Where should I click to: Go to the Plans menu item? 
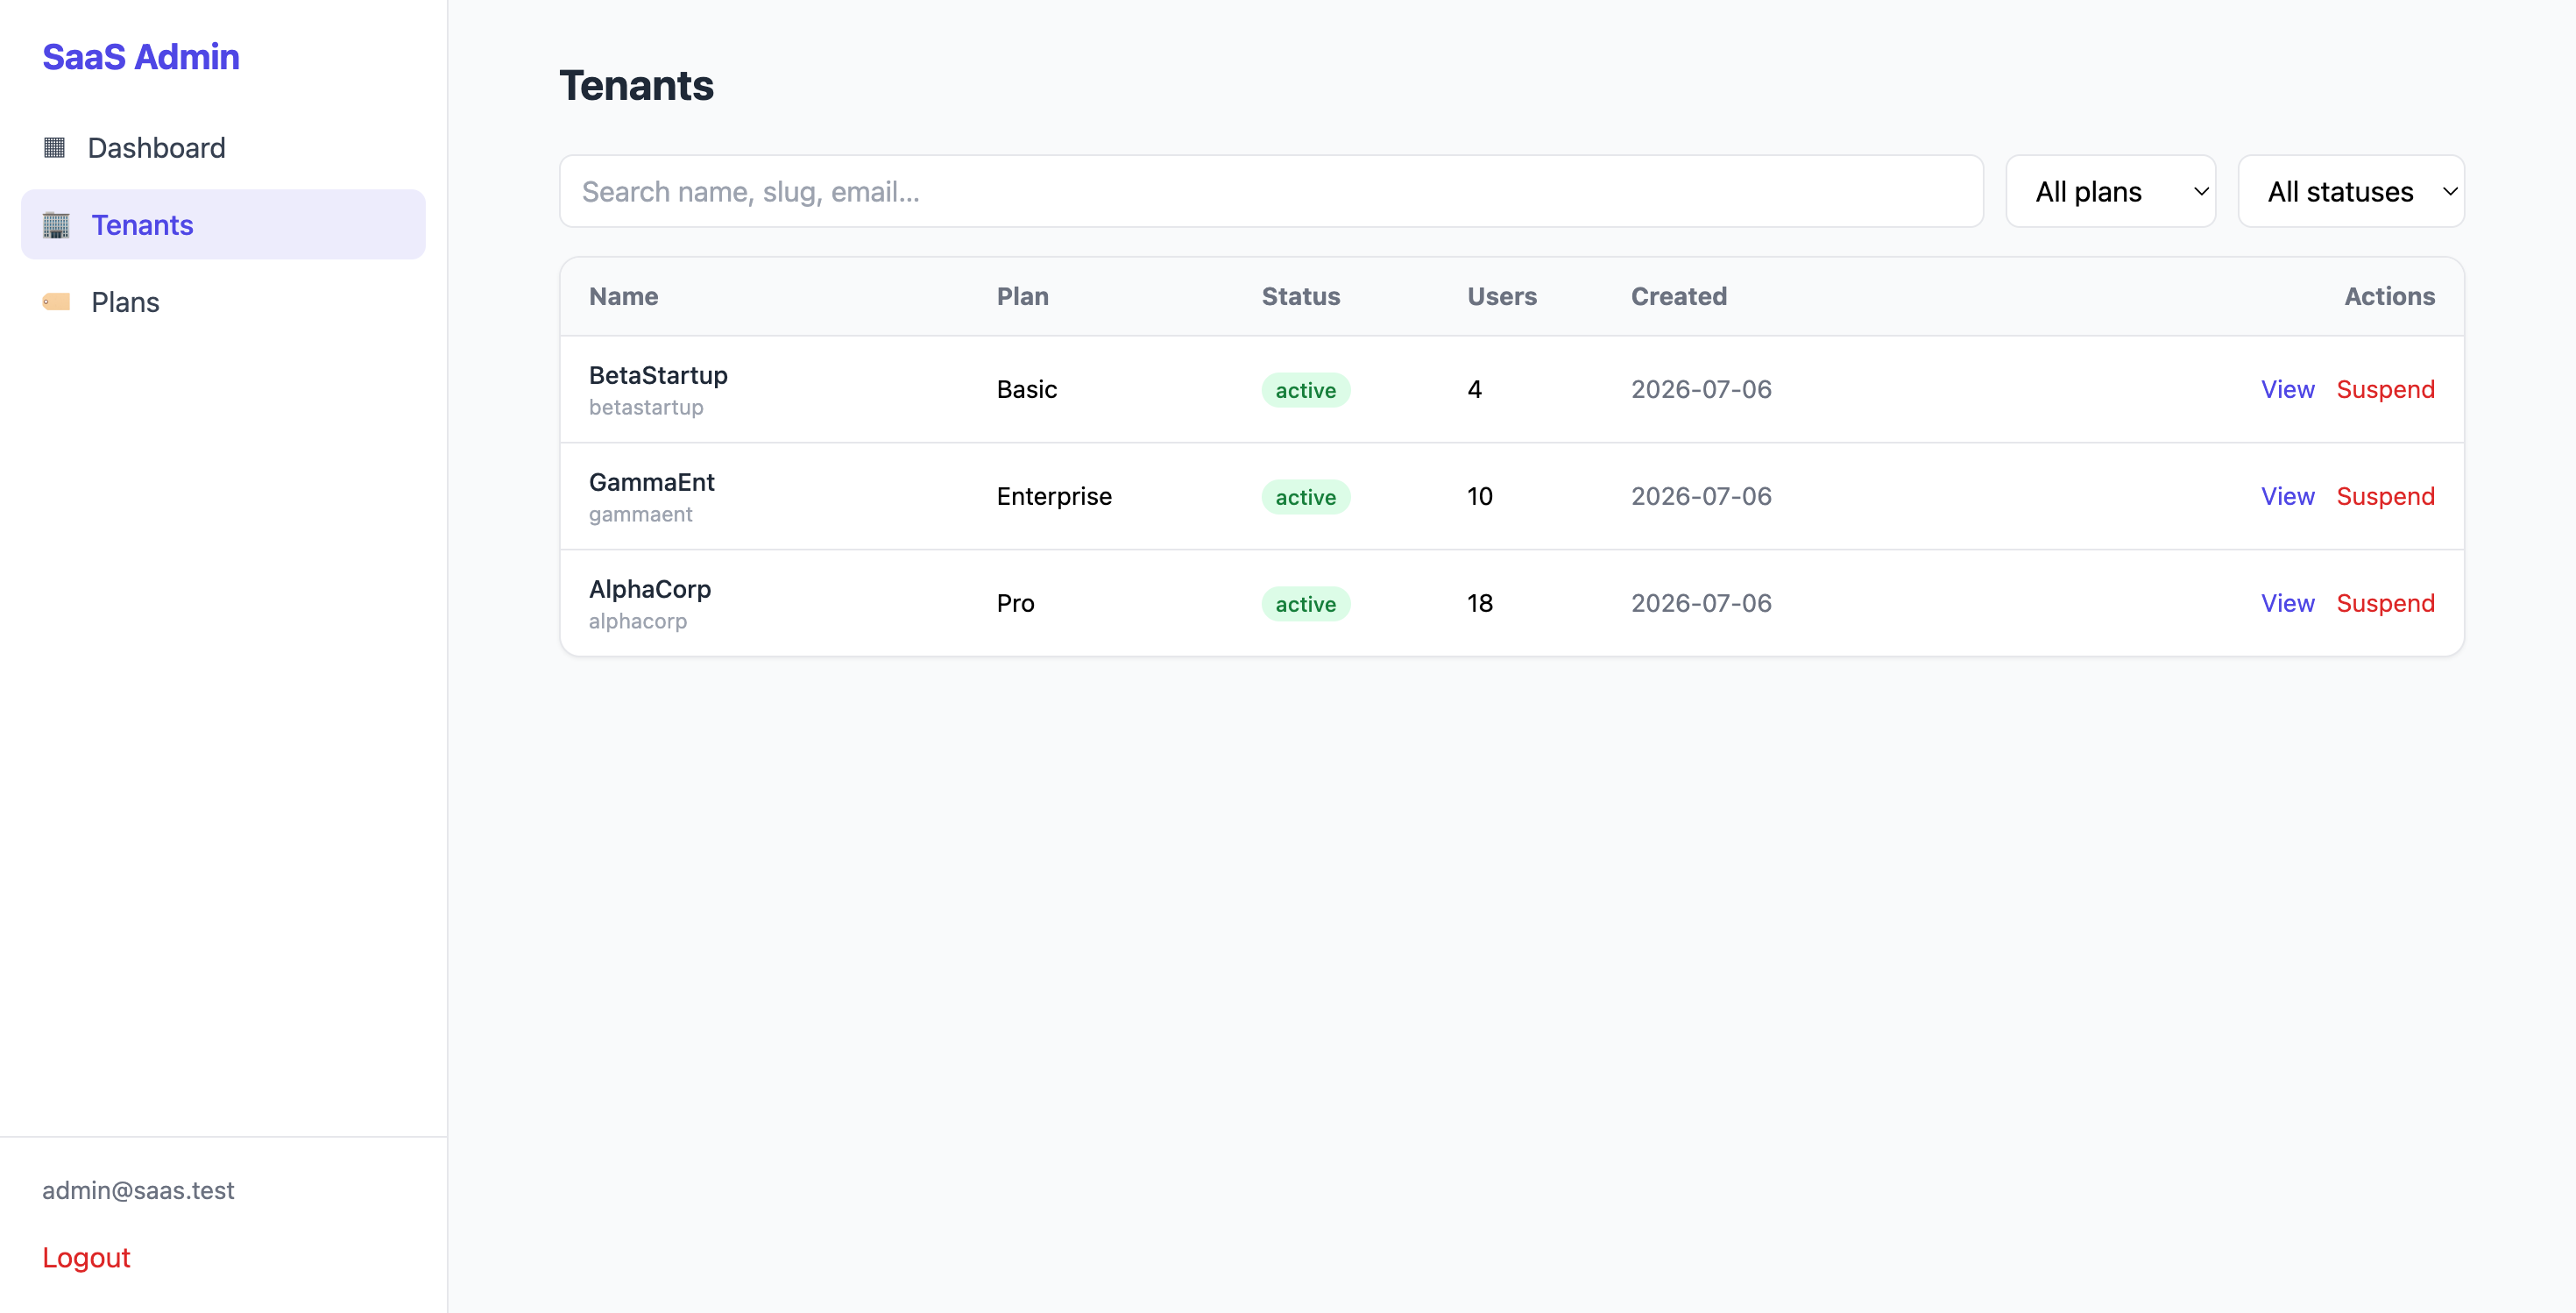223,302
